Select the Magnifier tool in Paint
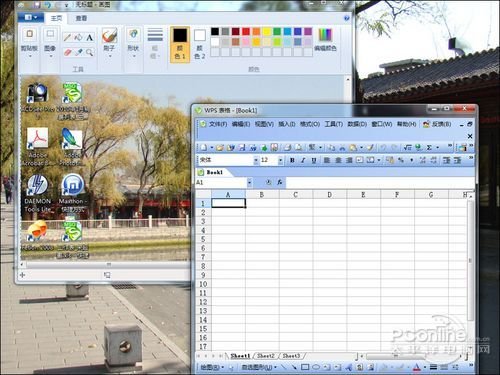Image resolution: width=500 pixels, height=375 pixels. [x=89, y=52]
